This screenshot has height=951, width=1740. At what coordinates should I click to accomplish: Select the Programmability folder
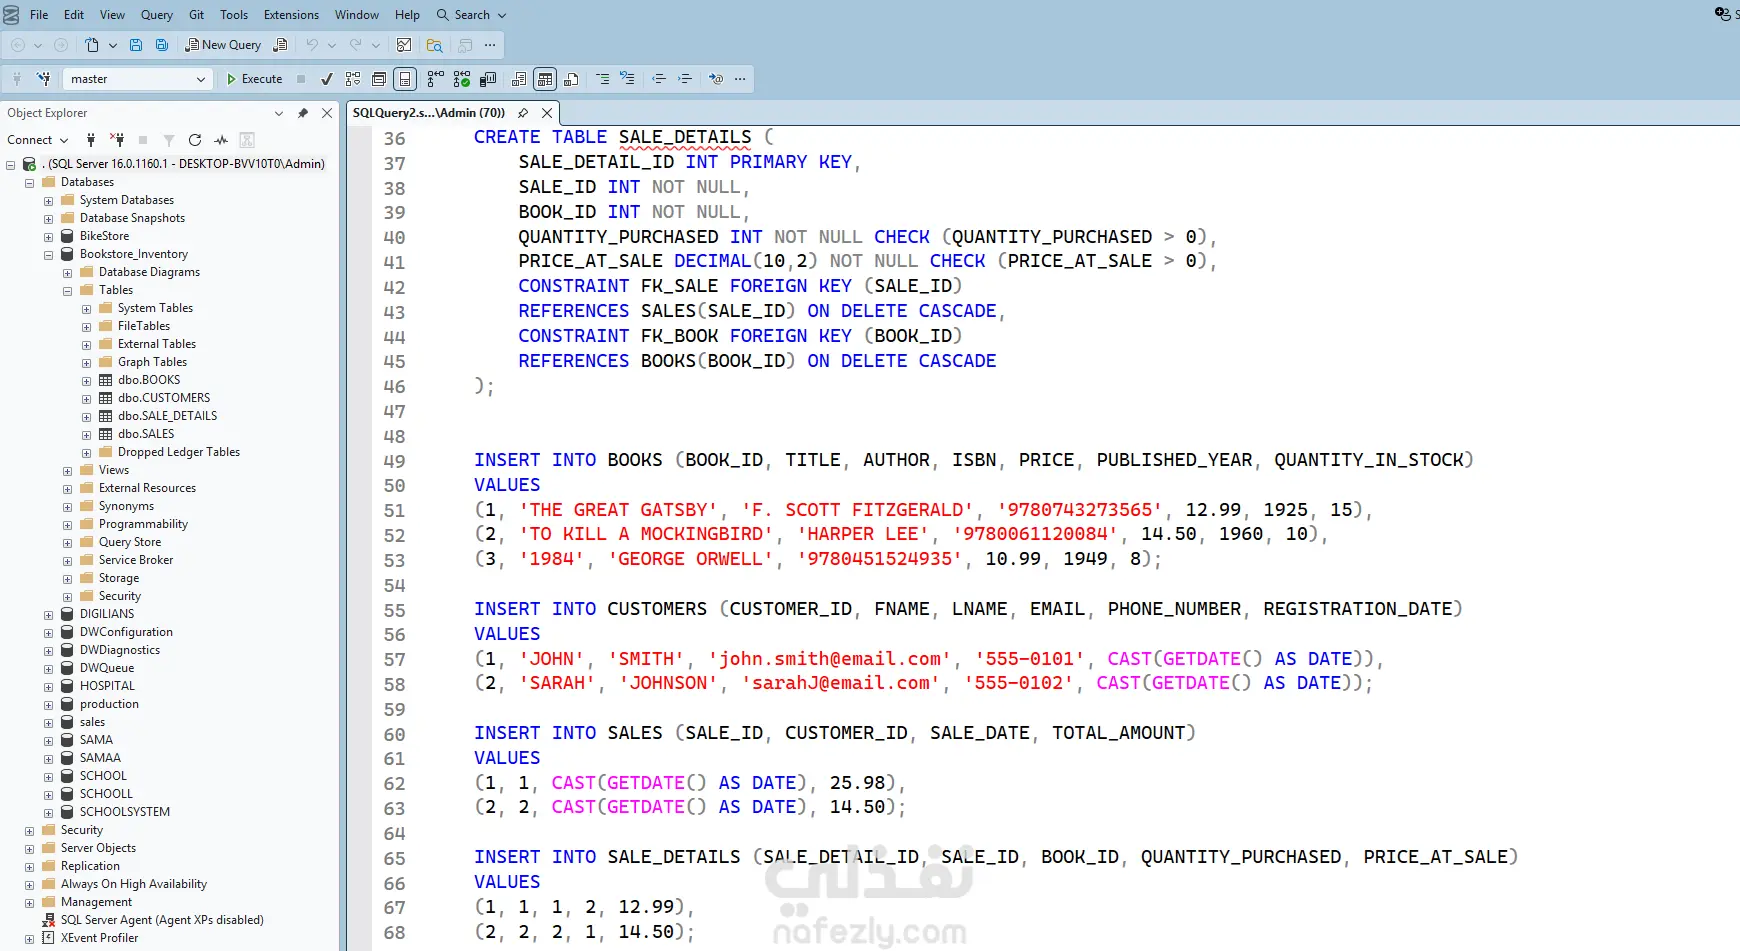click(x=143, y=524)
